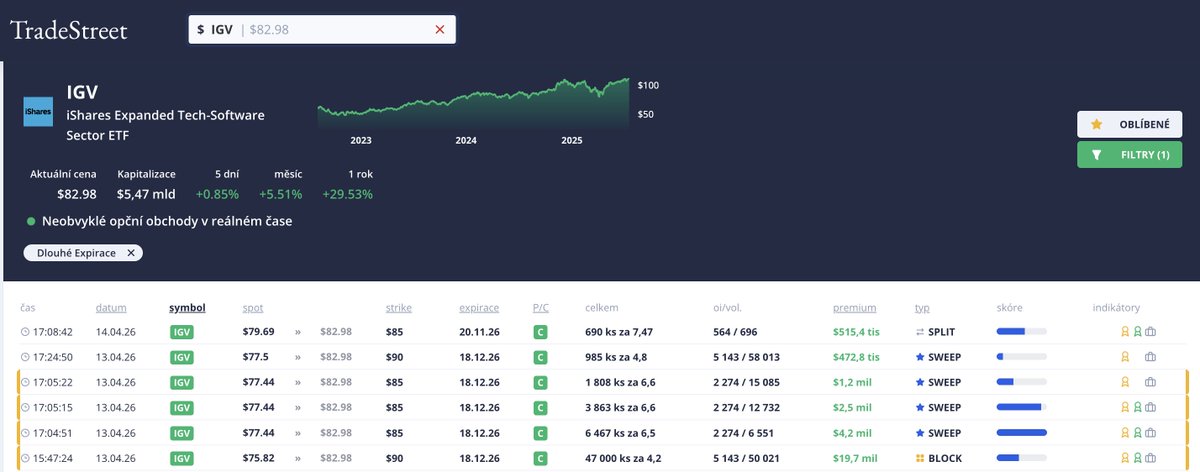Viewport: 1200px width, 472px height.
Task: Click briefcase indicator in 17:24:50 row
Action: tap(1151, 356)
